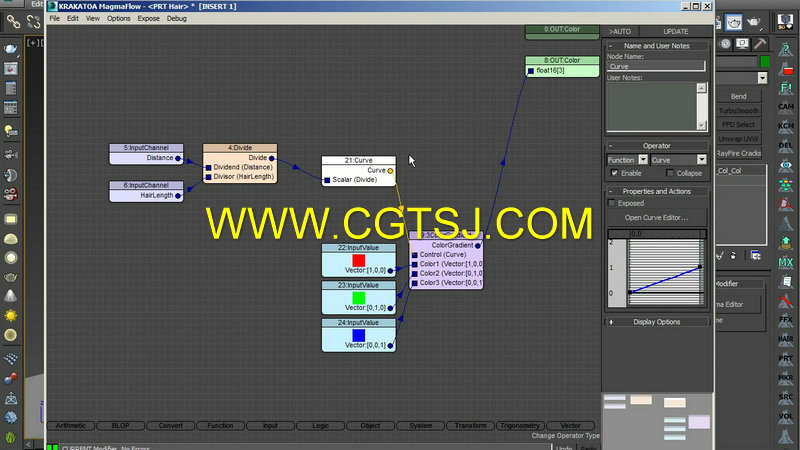Screen dimensions: 800x450
Task: Click the eye icon on right toolbar
Action: (x=786, y=165)
